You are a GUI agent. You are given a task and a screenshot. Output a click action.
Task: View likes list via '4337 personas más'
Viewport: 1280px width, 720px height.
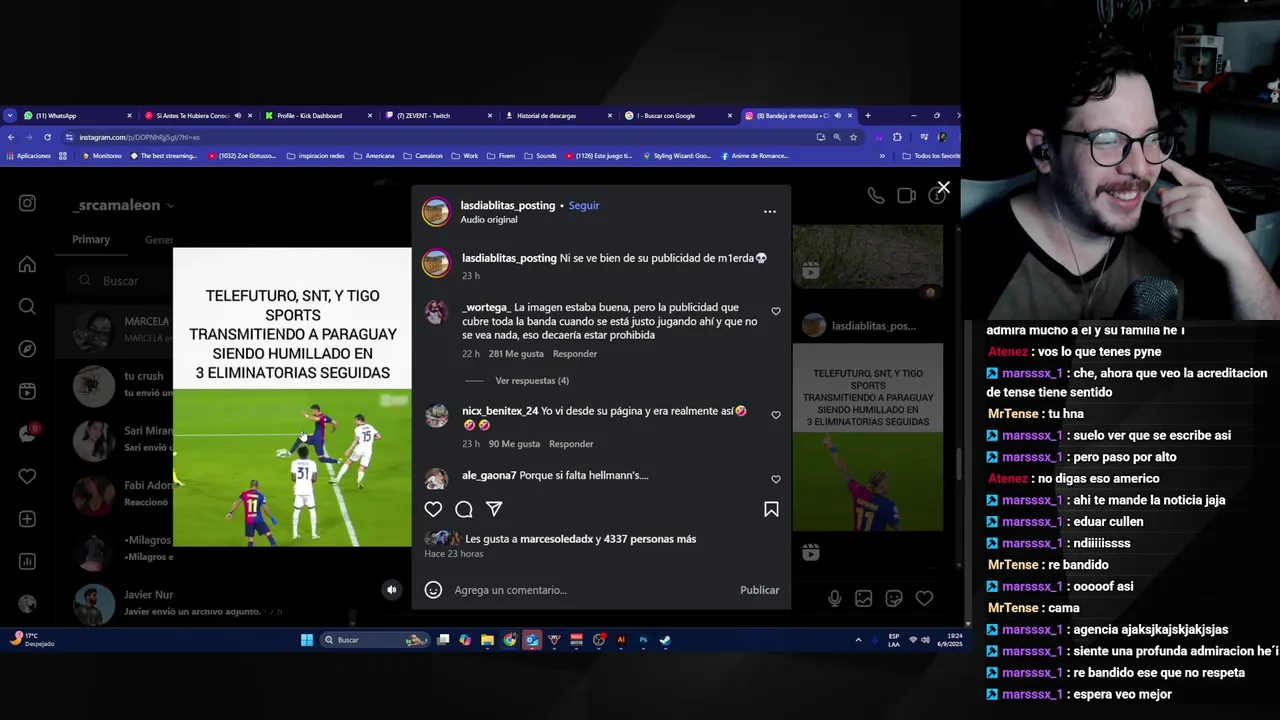(x=650, y=539)
